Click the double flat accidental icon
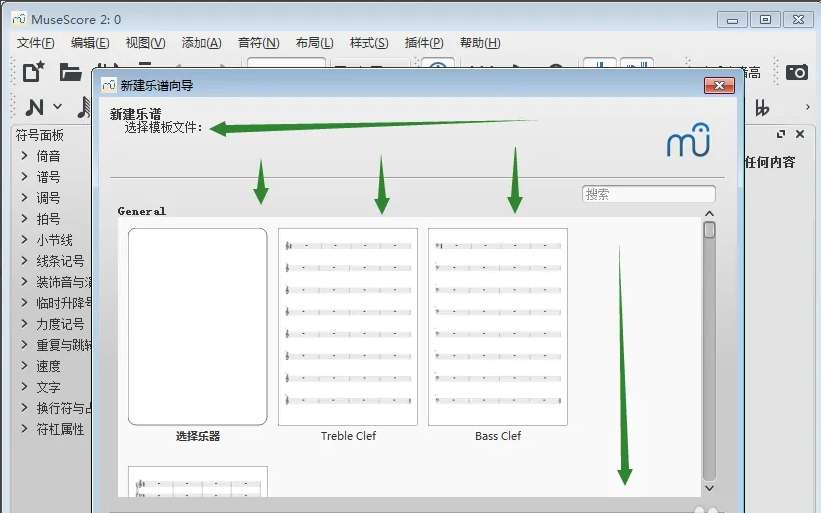 coord(762,108)
